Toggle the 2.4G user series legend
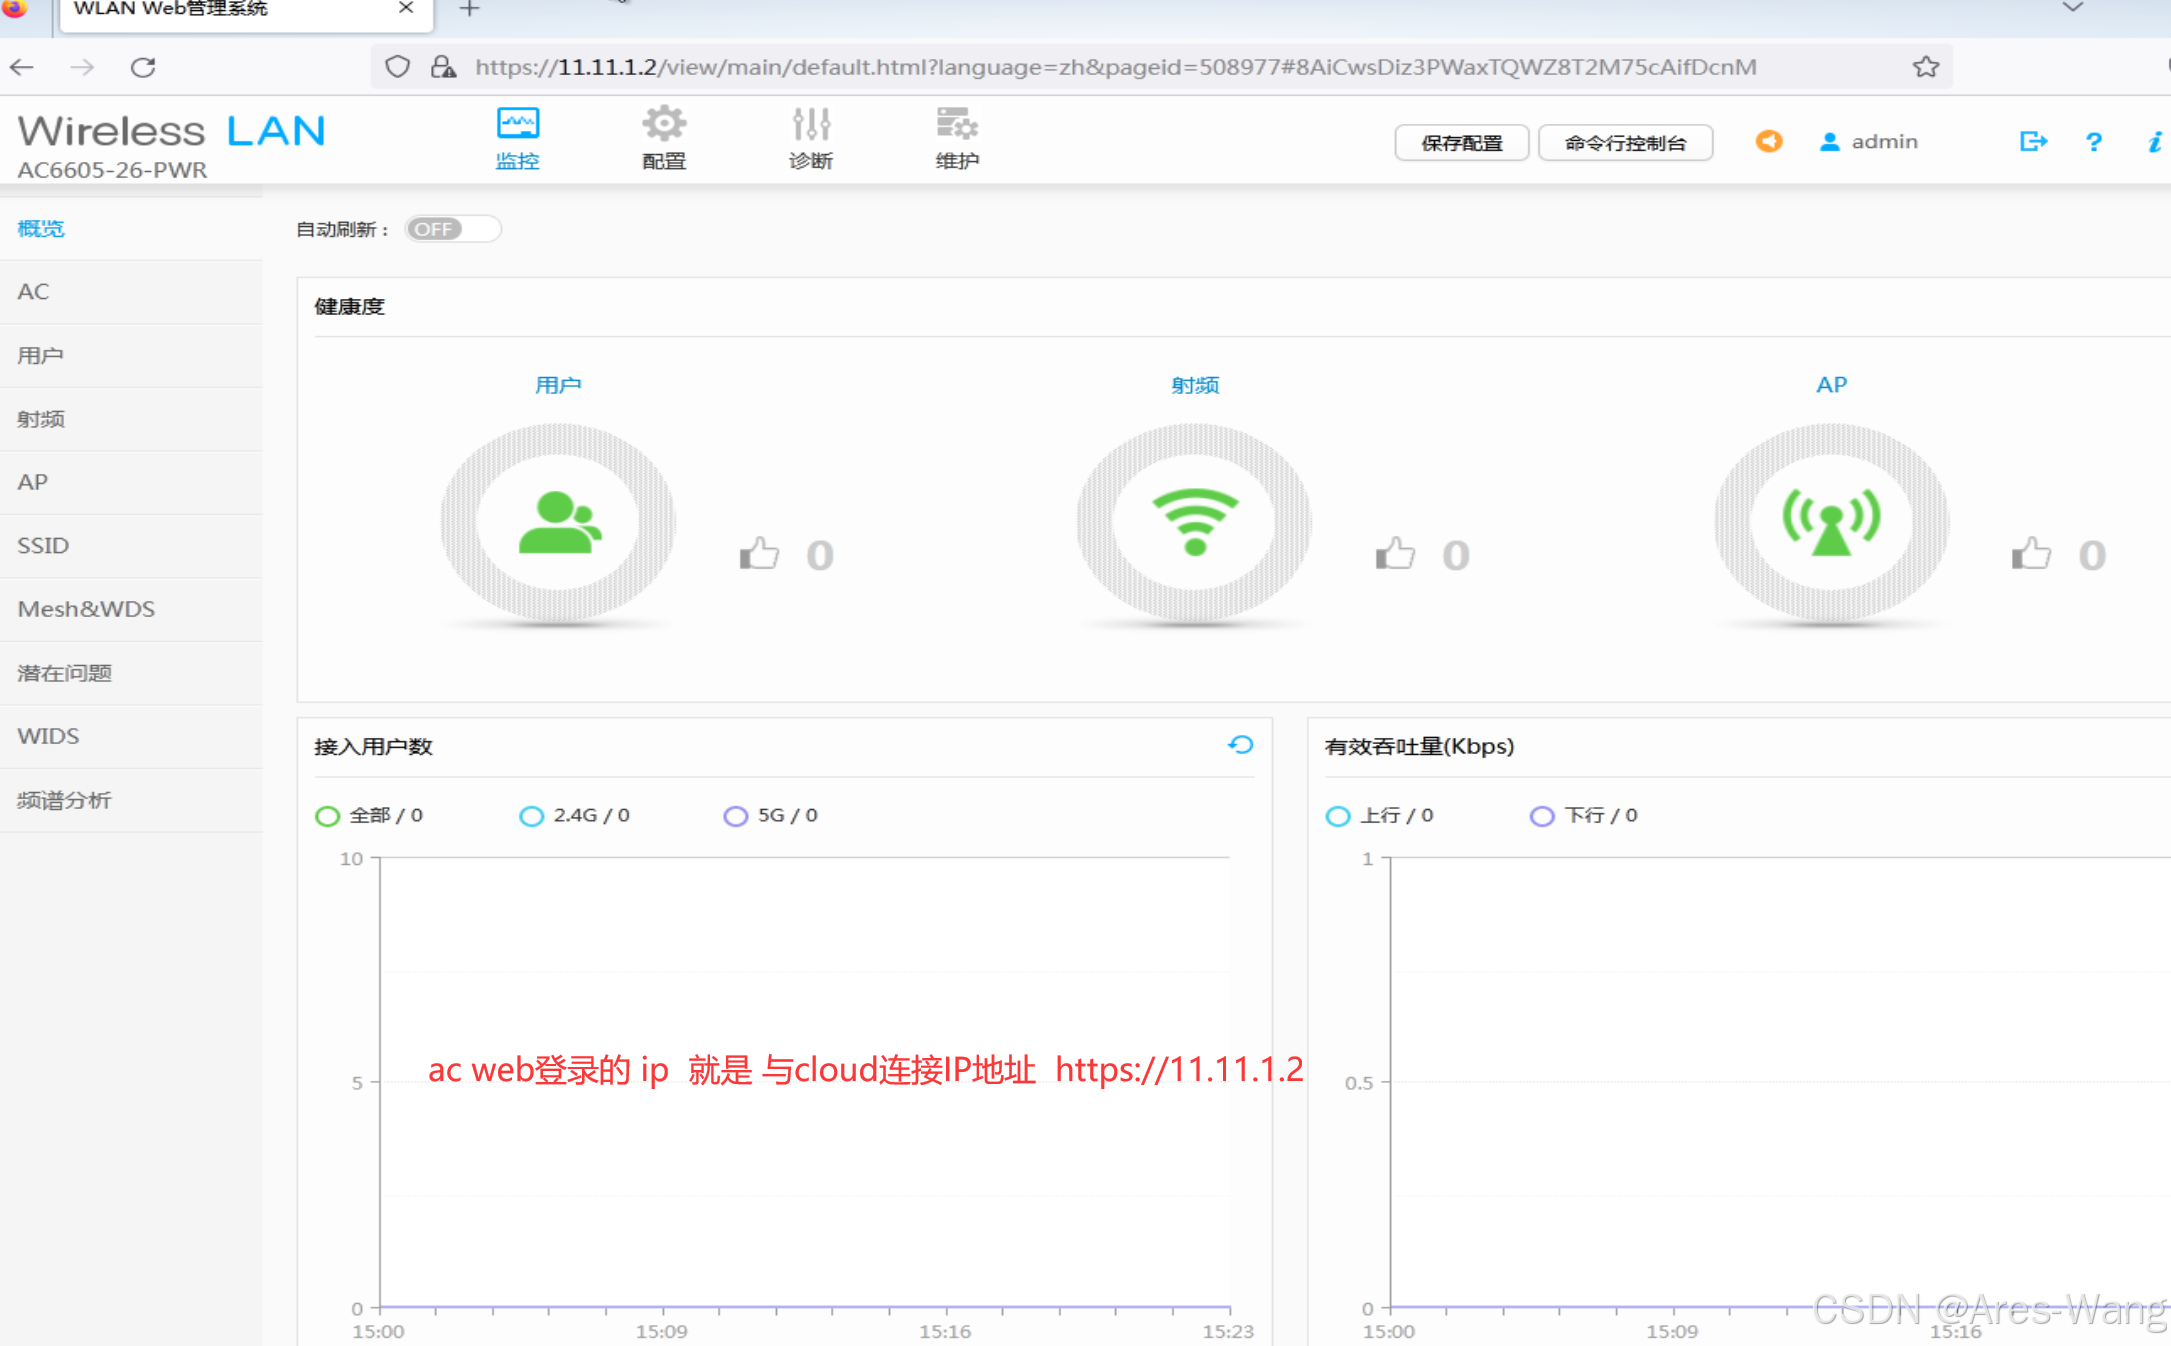This screenshot has width=2171, height=1346. point(574,816)
